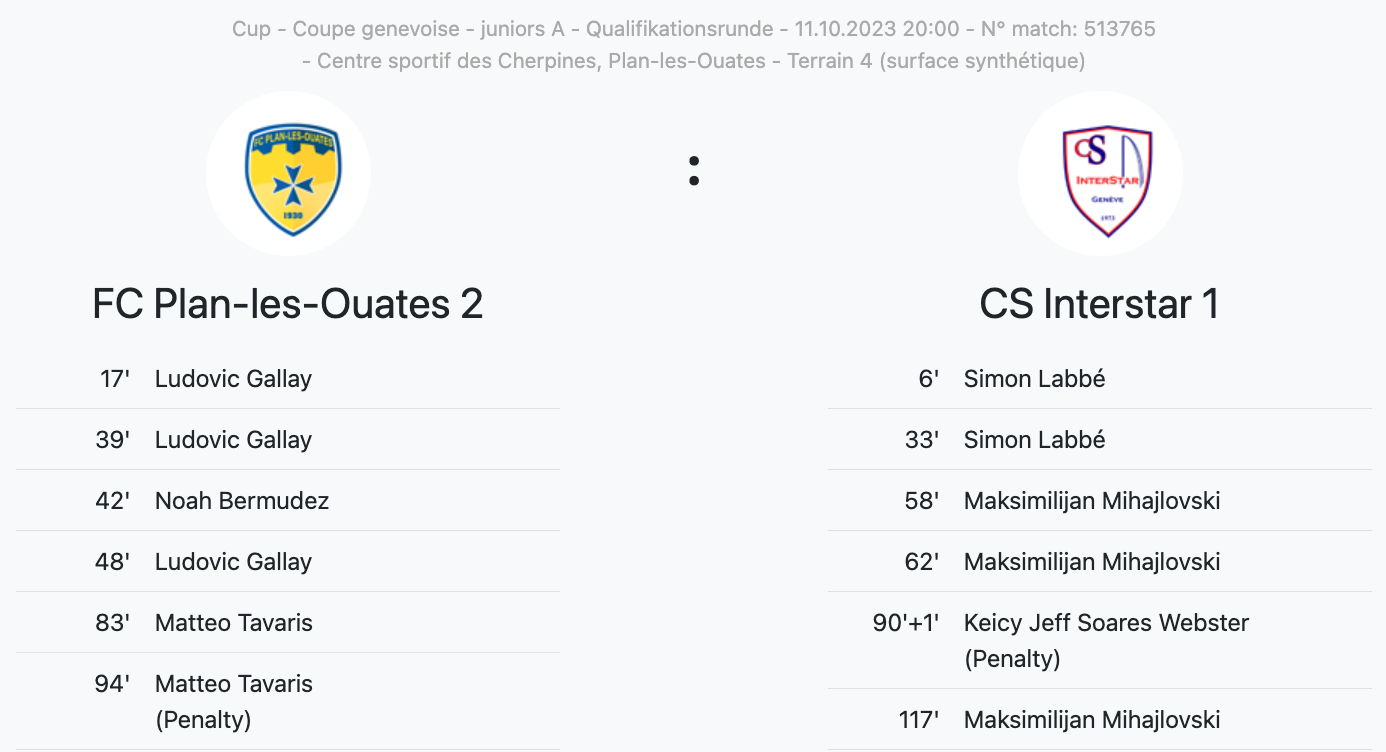Select Maksimilijan Mihajlovski's 62' goal
This screenshot has width=1386, height=752.
click(1092, 562)
